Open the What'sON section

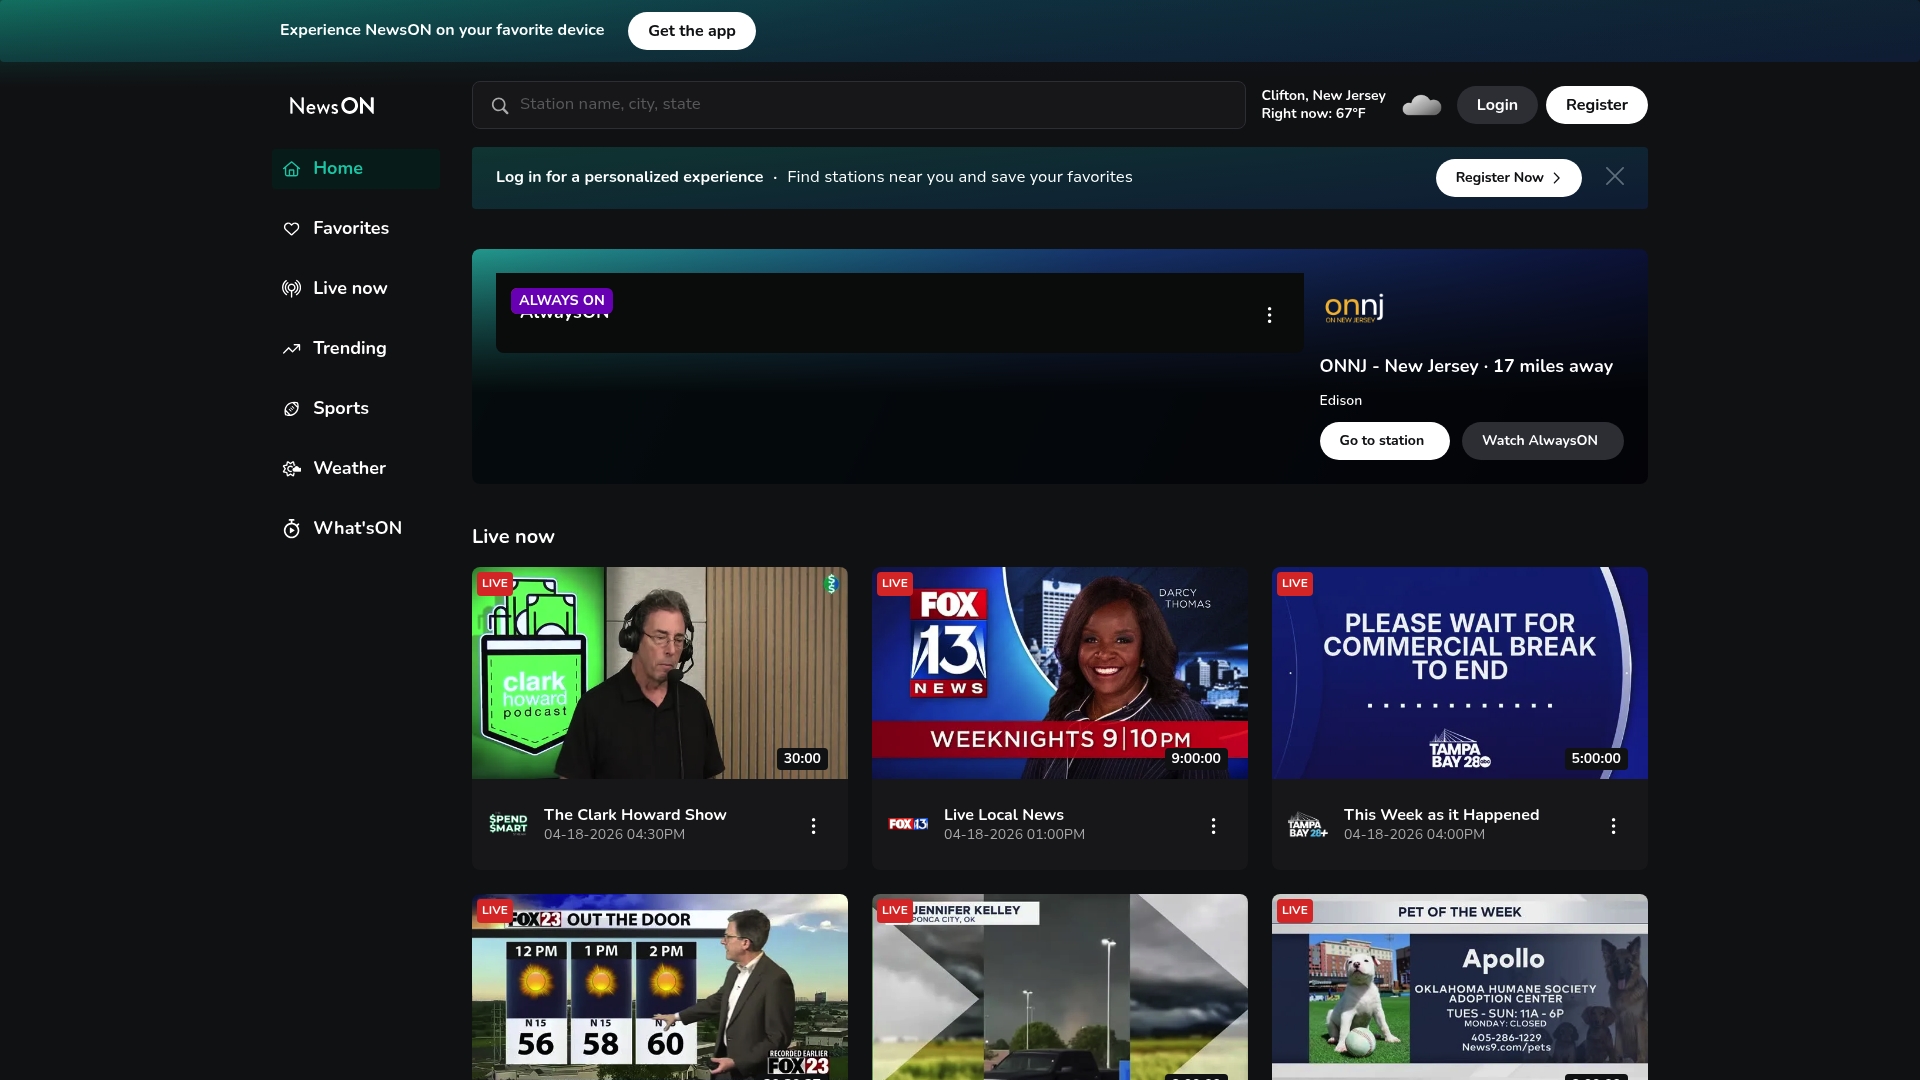[355, 529]
